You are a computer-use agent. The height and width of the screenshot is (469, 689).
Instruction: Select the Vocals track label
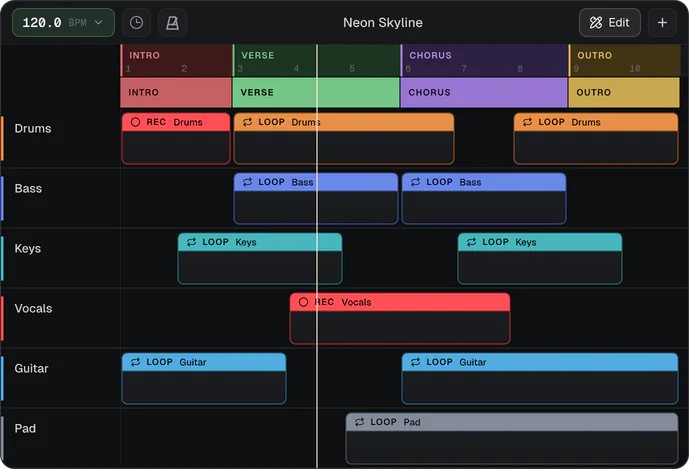click(x=33, y=309)
